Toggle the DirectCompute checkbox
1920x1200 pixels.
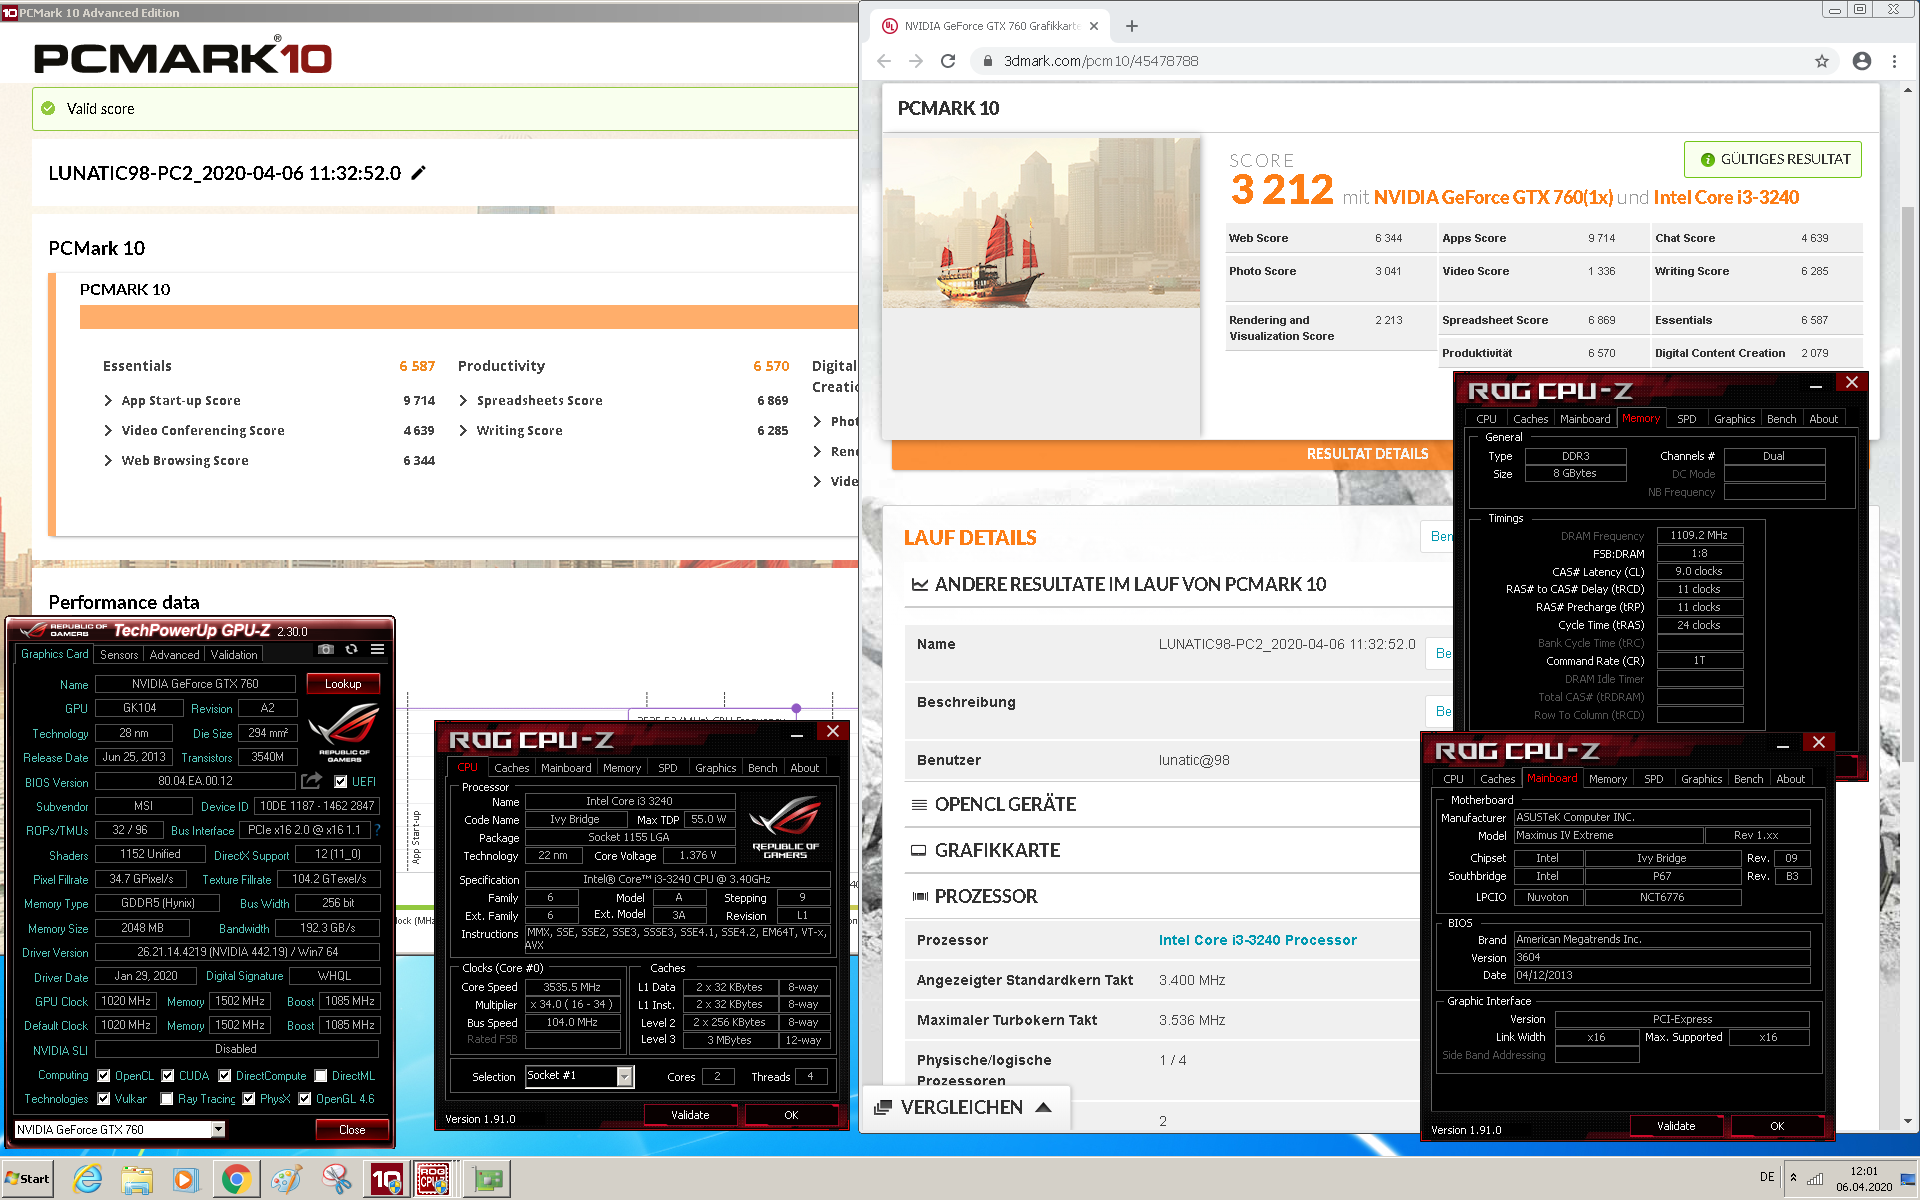coord(225,1076)
